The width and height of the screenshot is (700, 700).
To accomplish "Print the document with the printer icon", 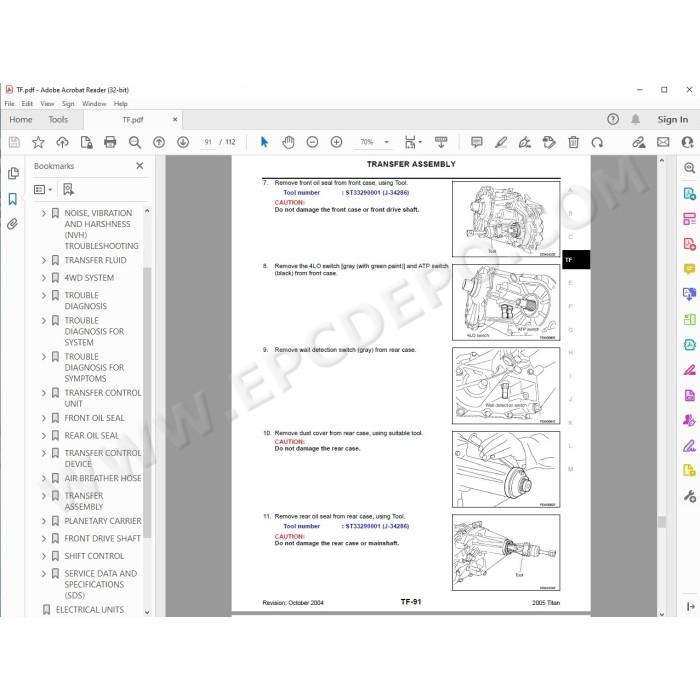I will click(x=110, y=142).
